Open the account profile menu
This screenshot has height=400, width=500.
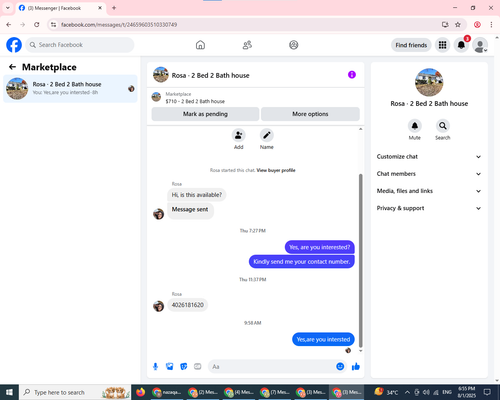(x=480, y=45)
